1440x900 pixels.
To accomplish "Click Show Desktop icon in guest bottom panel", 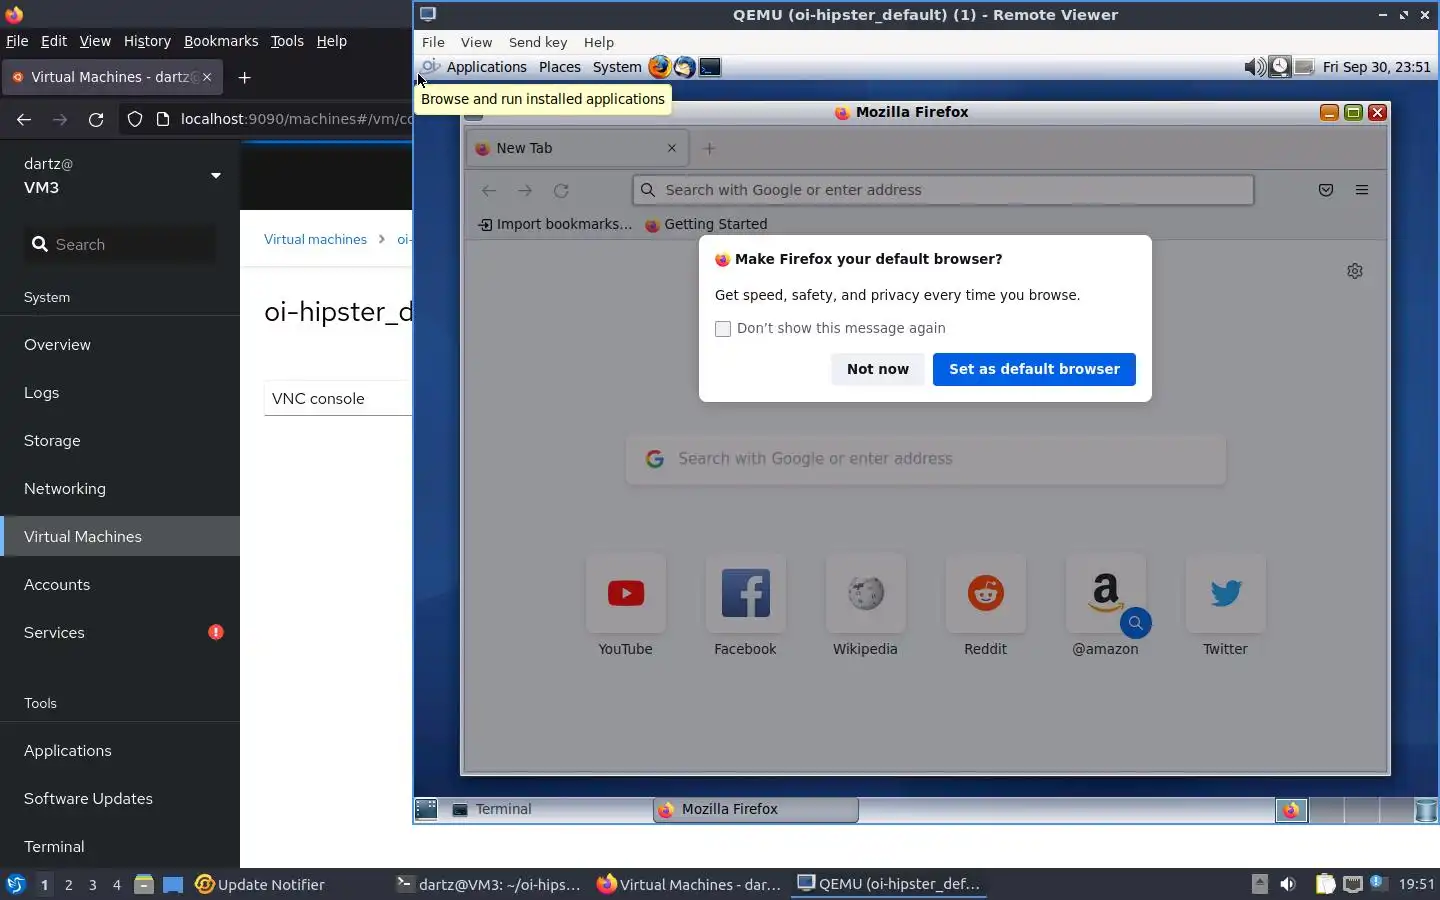I will [426, 809].
